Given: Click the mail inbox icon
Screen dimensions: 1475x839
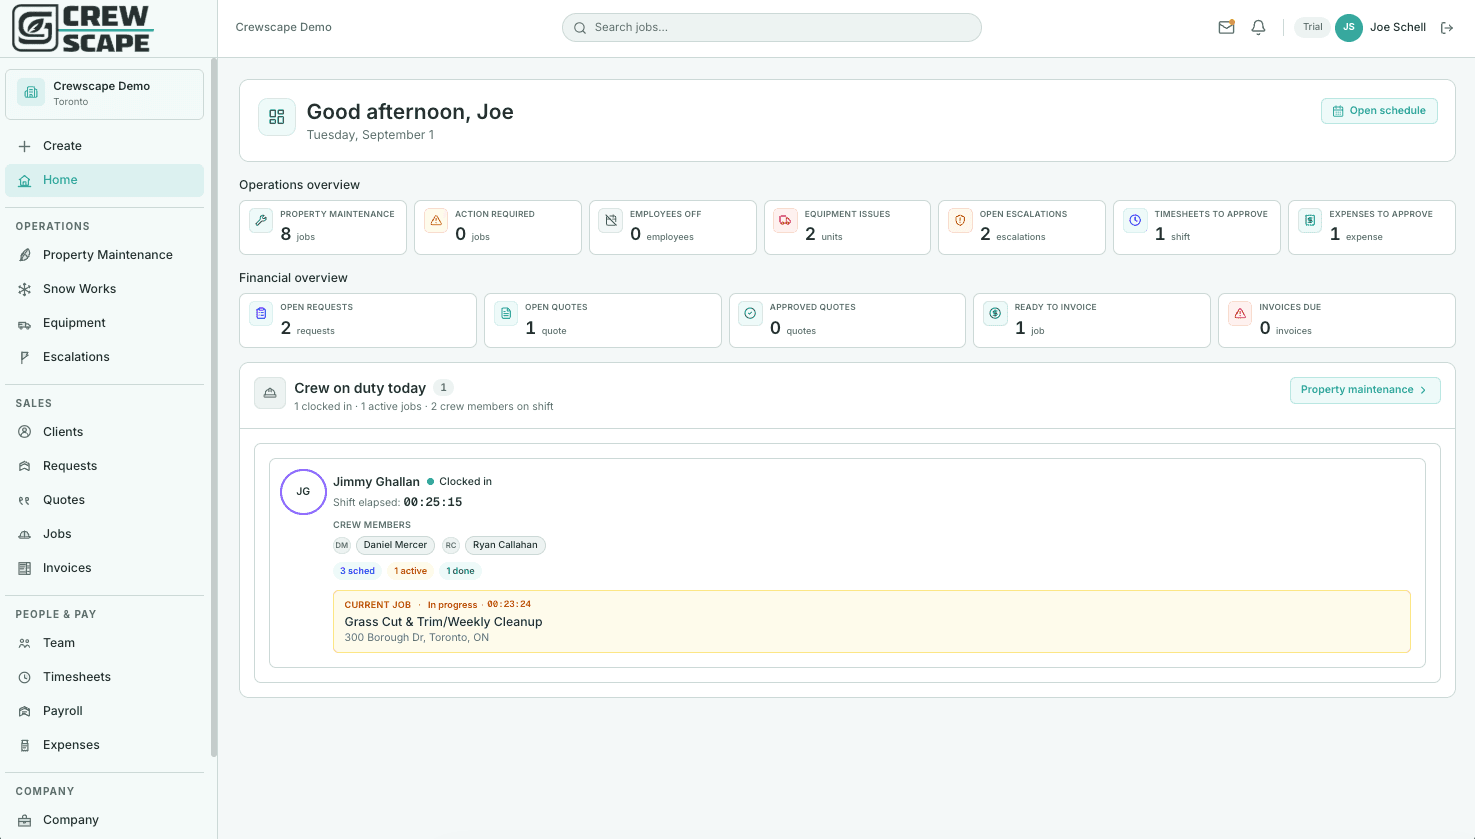Looking at the screenshot, I should (1226, 28).
